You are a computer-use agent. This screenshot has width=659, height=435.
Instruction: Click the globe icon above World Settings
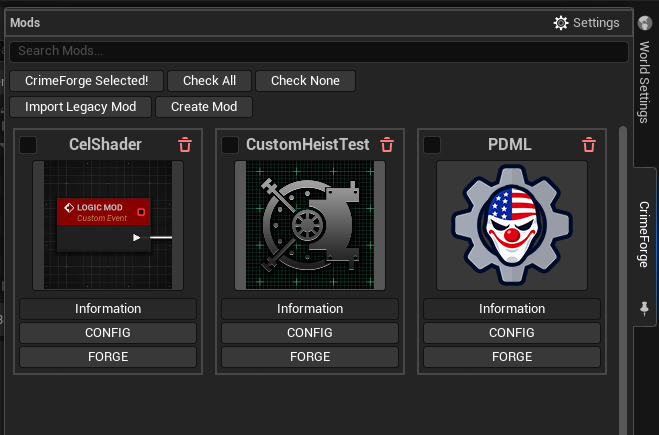(x=645, y=23)
